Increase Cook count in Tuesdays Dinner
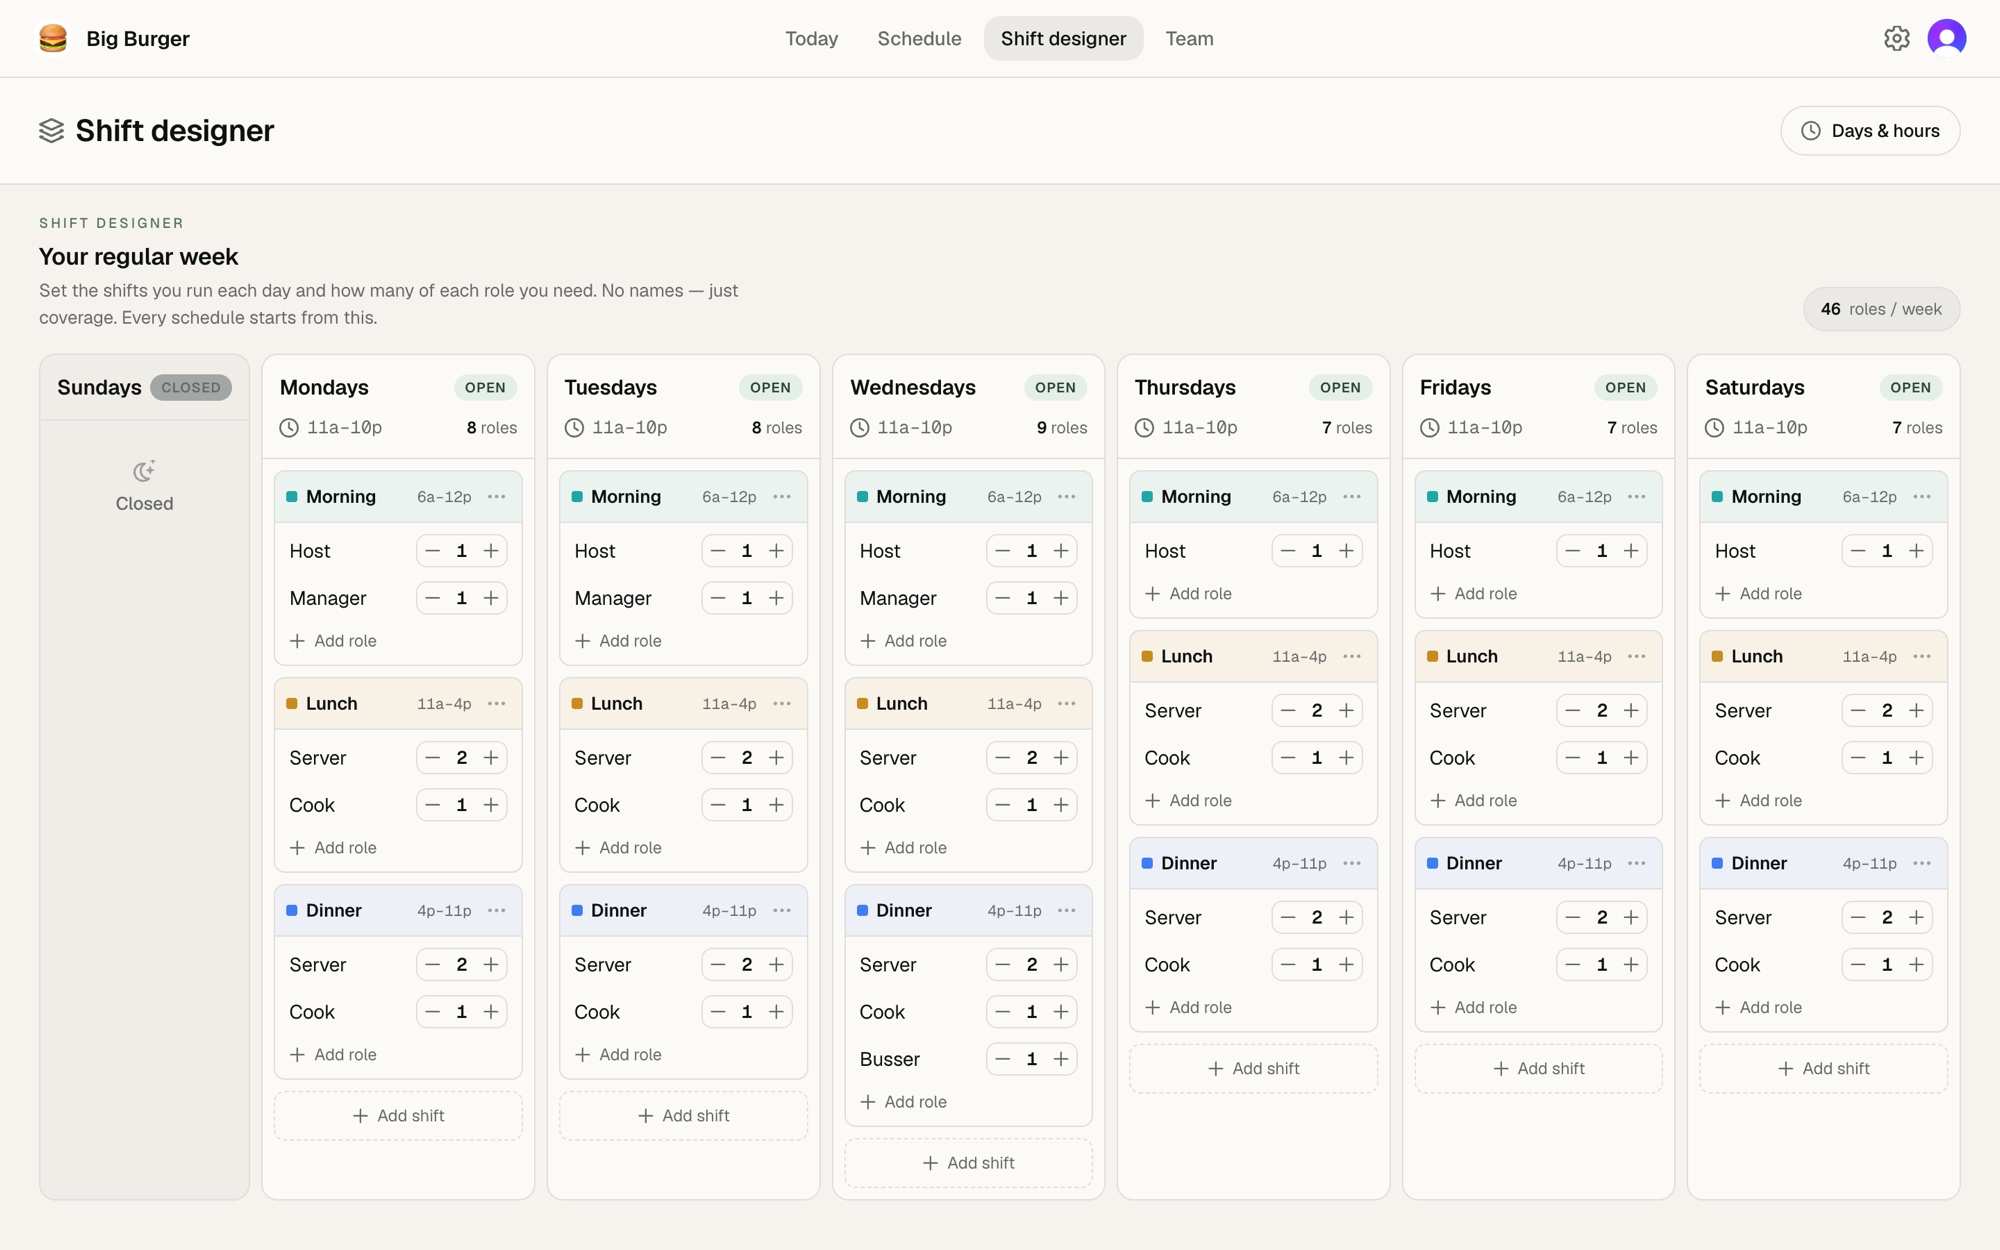The image size is (2000, 1250). click(776, 1012)
